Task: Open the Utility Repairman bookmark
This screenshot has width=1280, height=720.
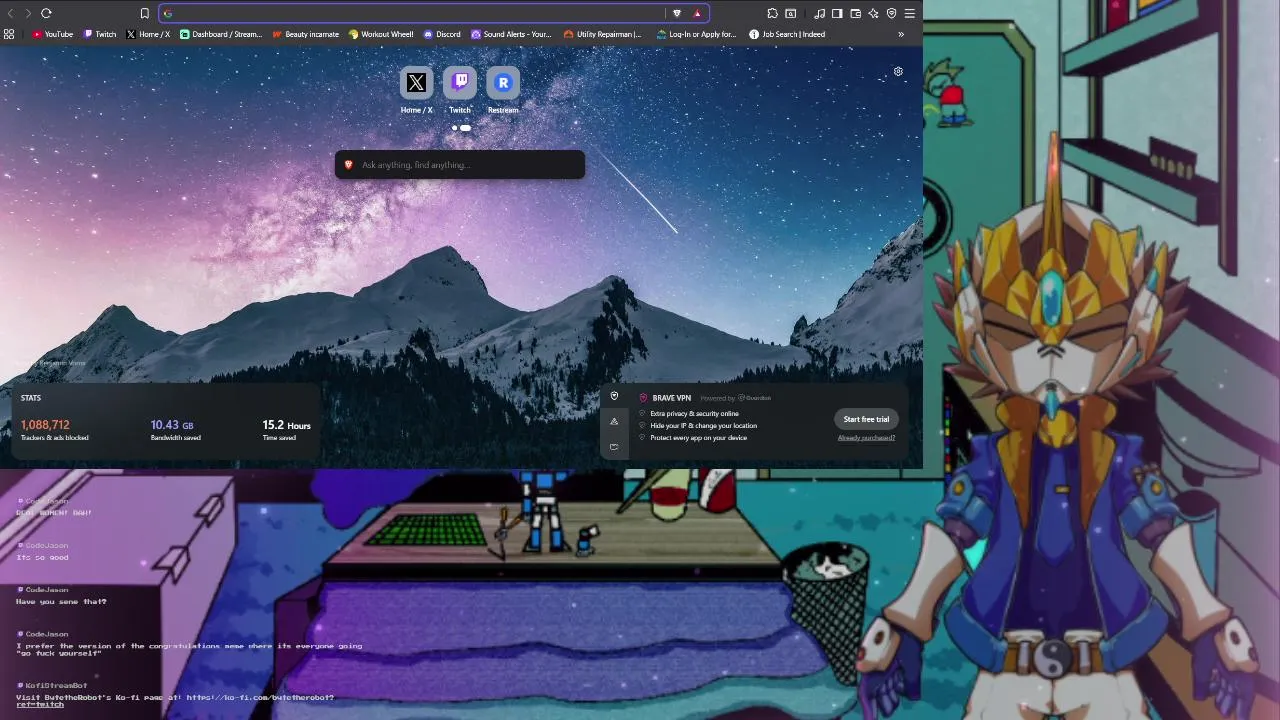Action: pyautogui.click(x=603, y=34)
